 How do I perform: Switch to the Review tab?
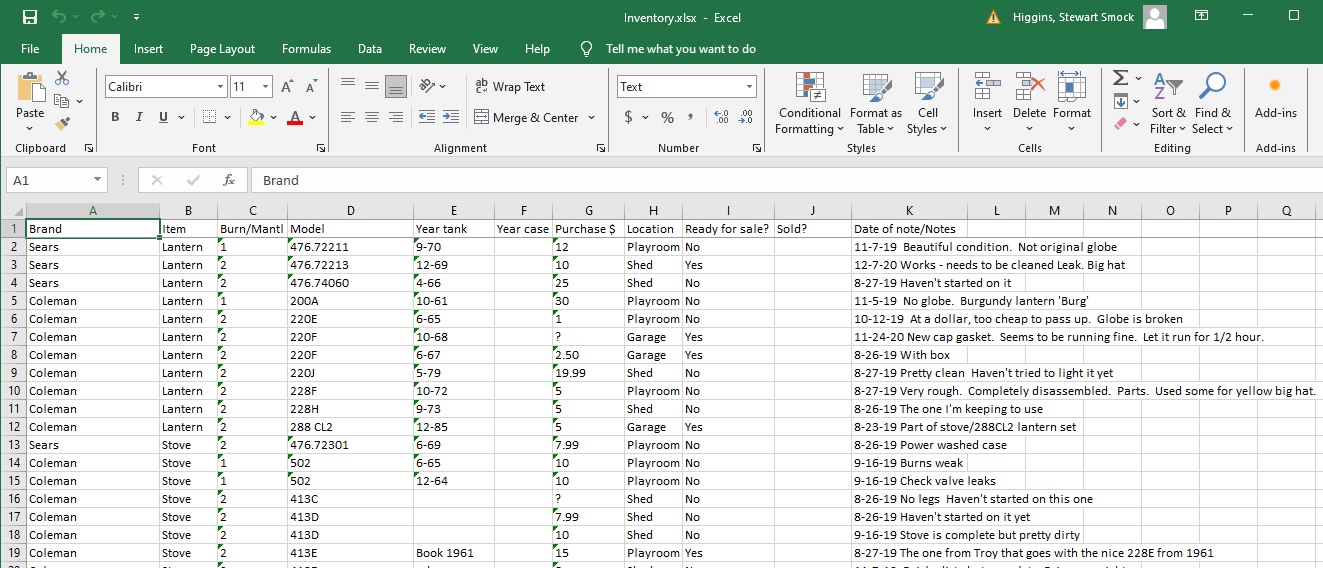pyautogui.click(x=427, y=49)
